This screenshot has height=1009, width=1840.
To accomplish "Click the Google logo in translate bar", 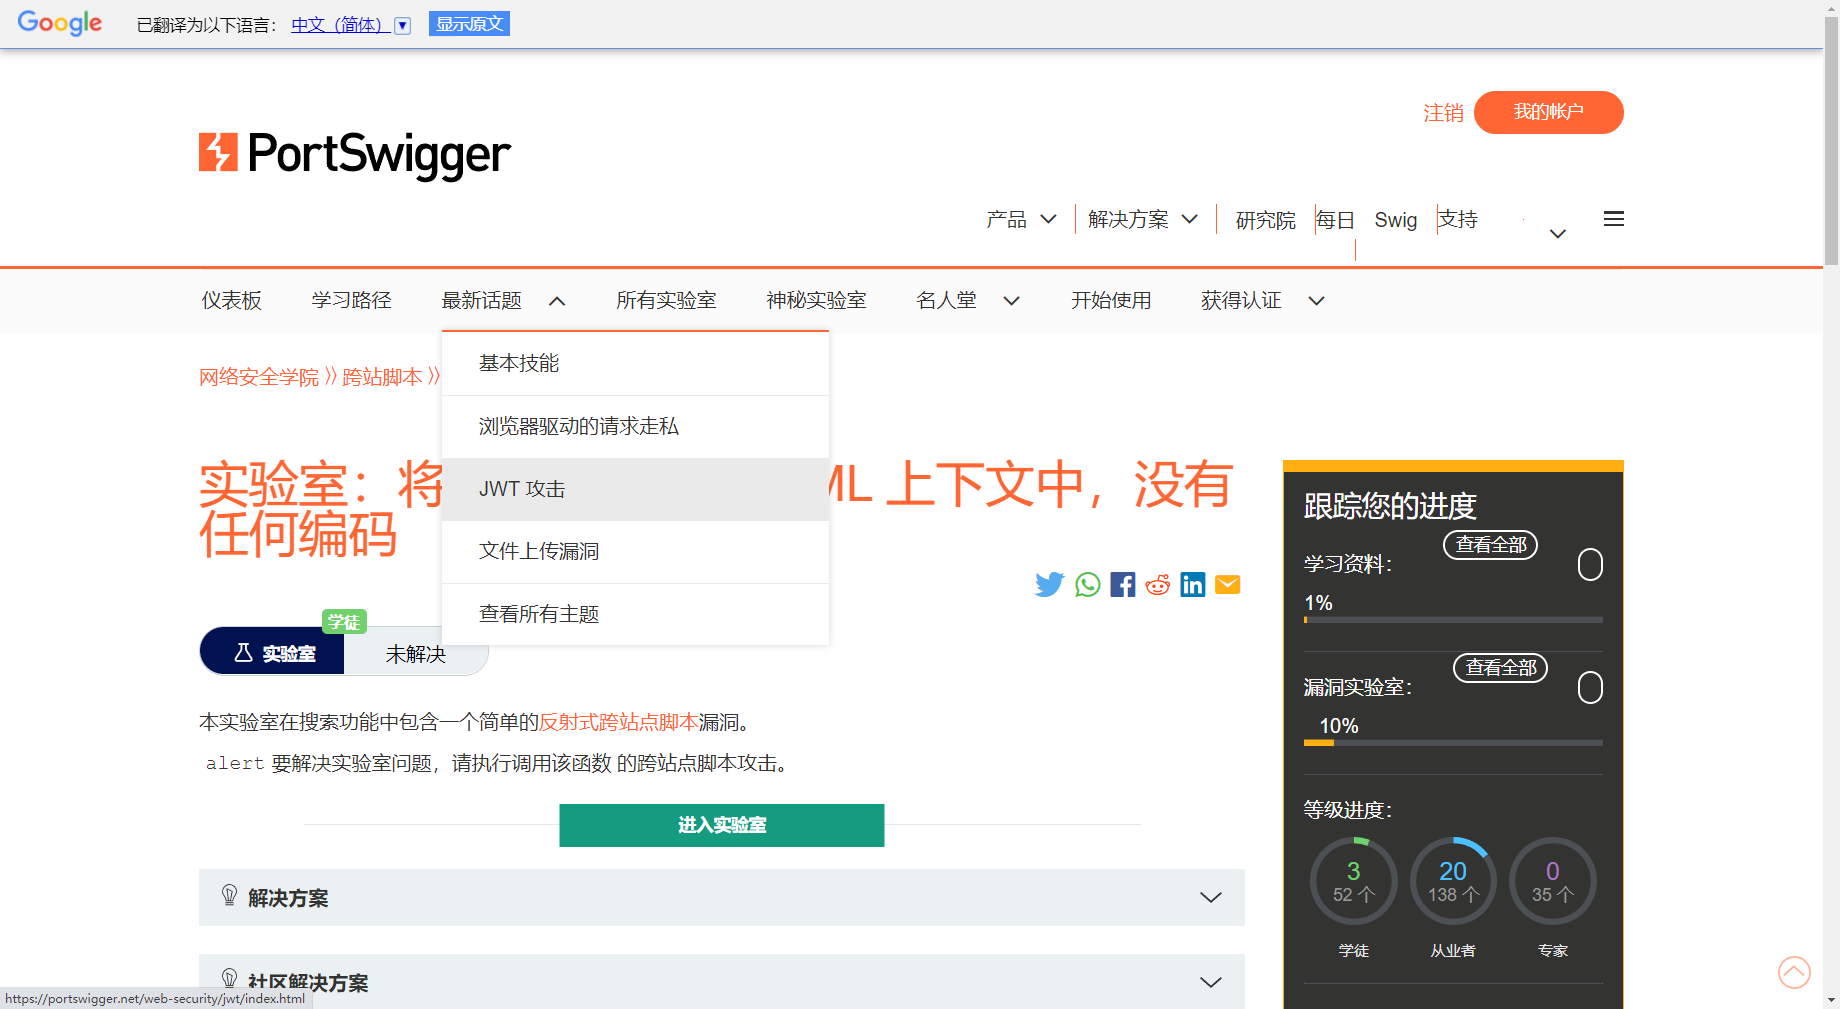I will pos(59,23).
